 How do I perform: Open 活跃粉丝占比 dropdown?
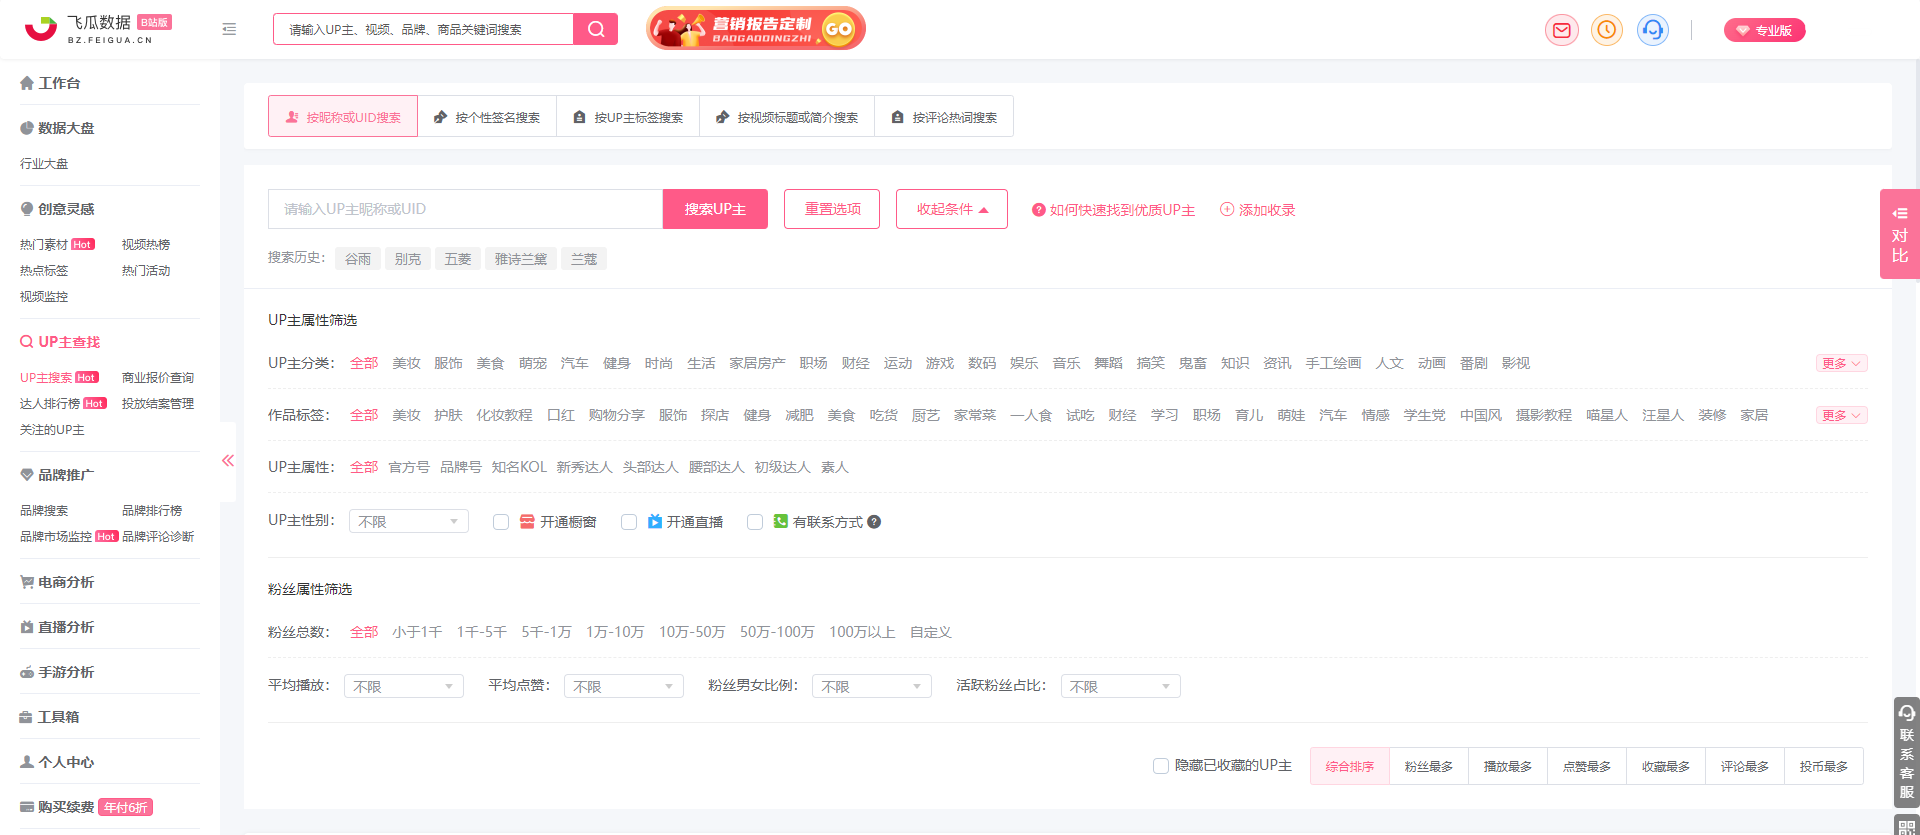point(1120,686)
